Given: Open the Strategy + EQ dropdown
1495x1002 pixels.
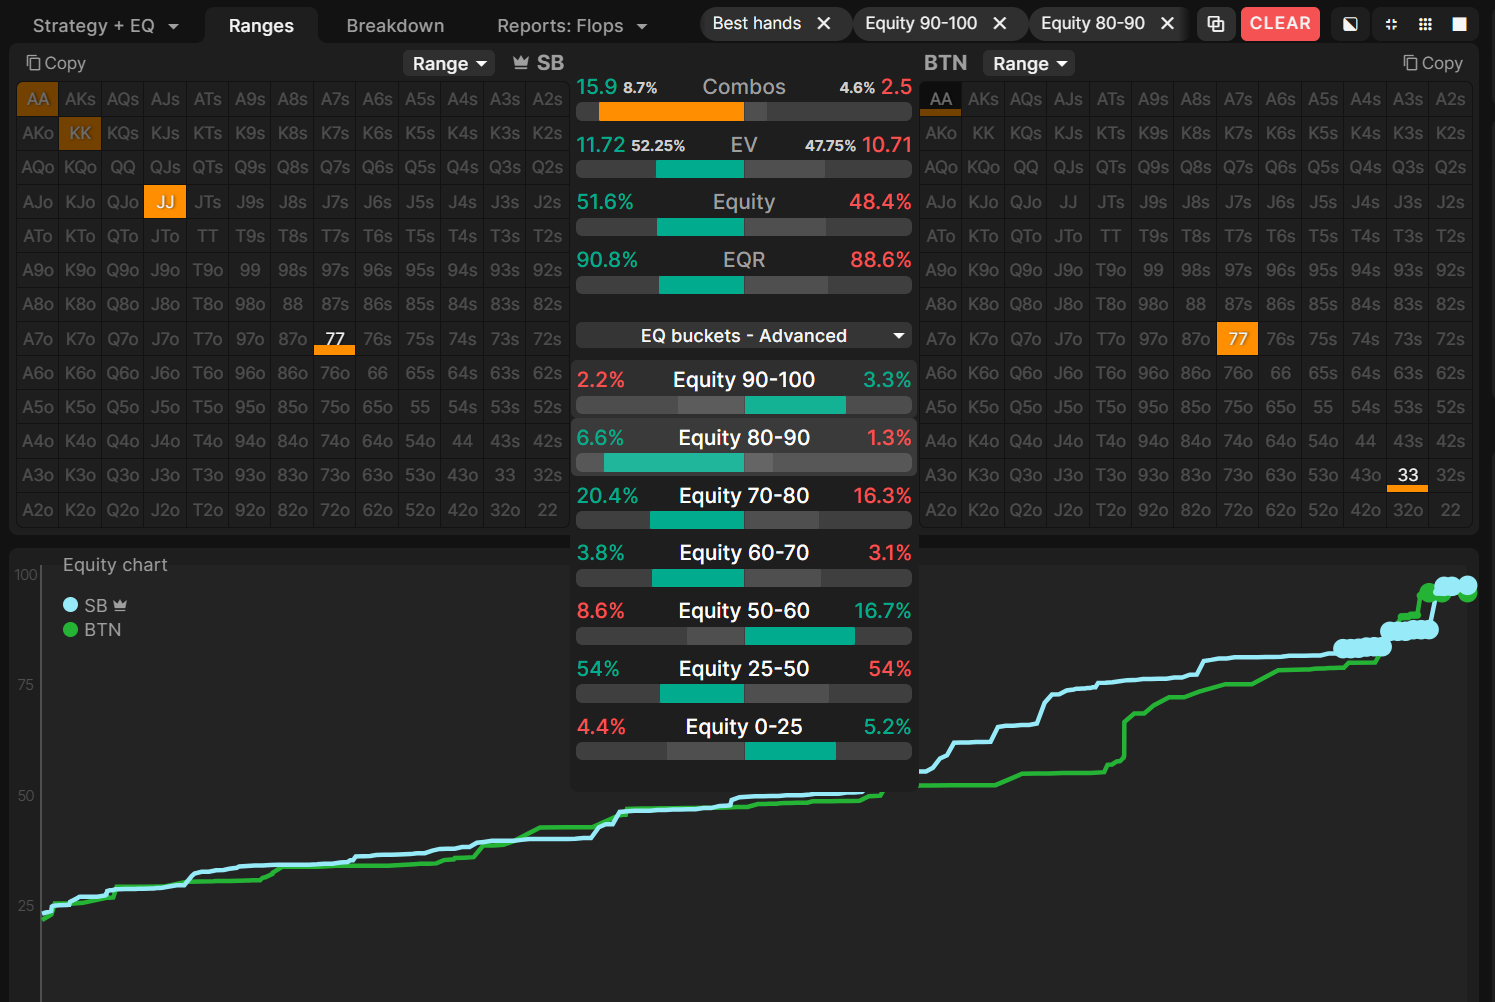Looking at the screenshot, I should pos(105,26).
